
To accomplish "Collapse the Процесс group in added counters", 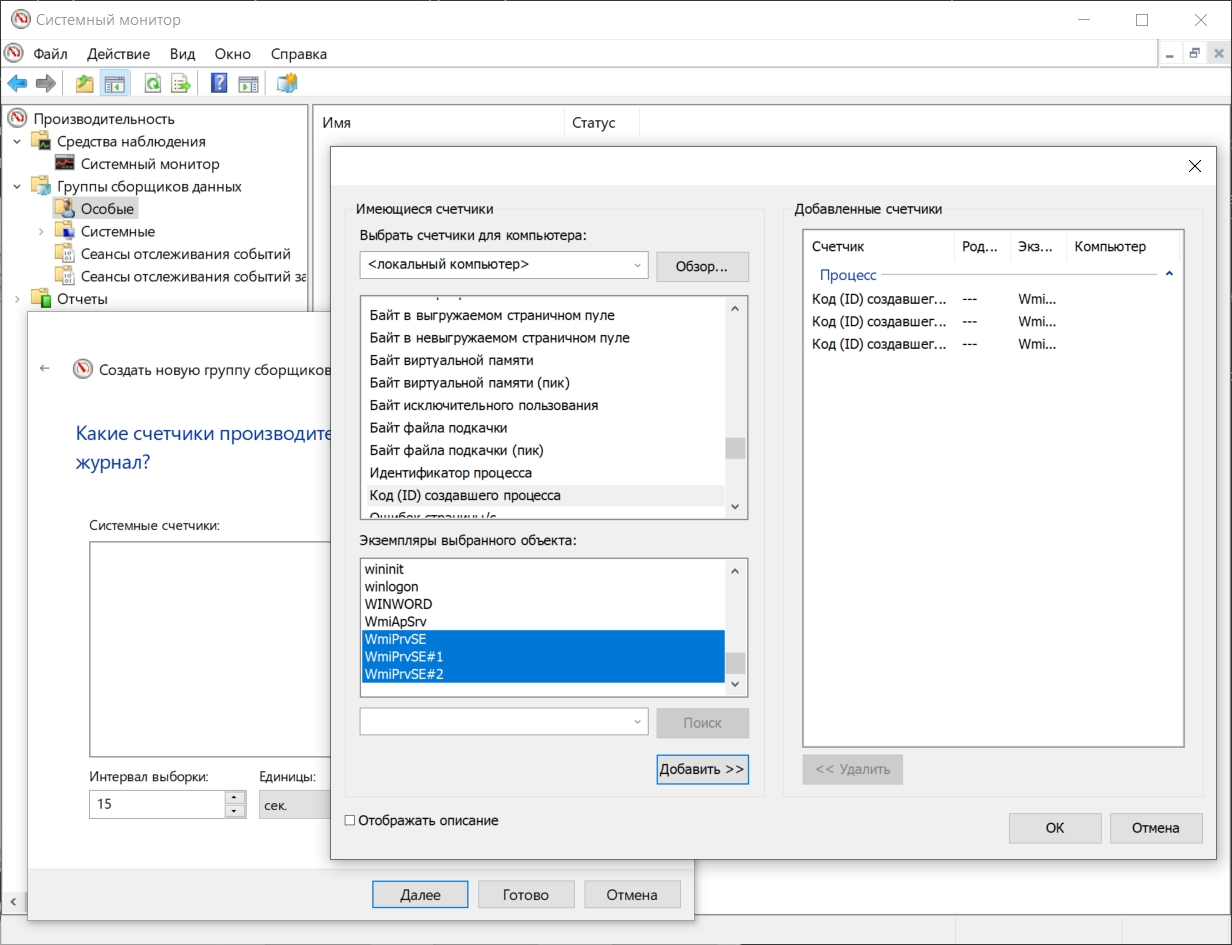I will 1169,274.
